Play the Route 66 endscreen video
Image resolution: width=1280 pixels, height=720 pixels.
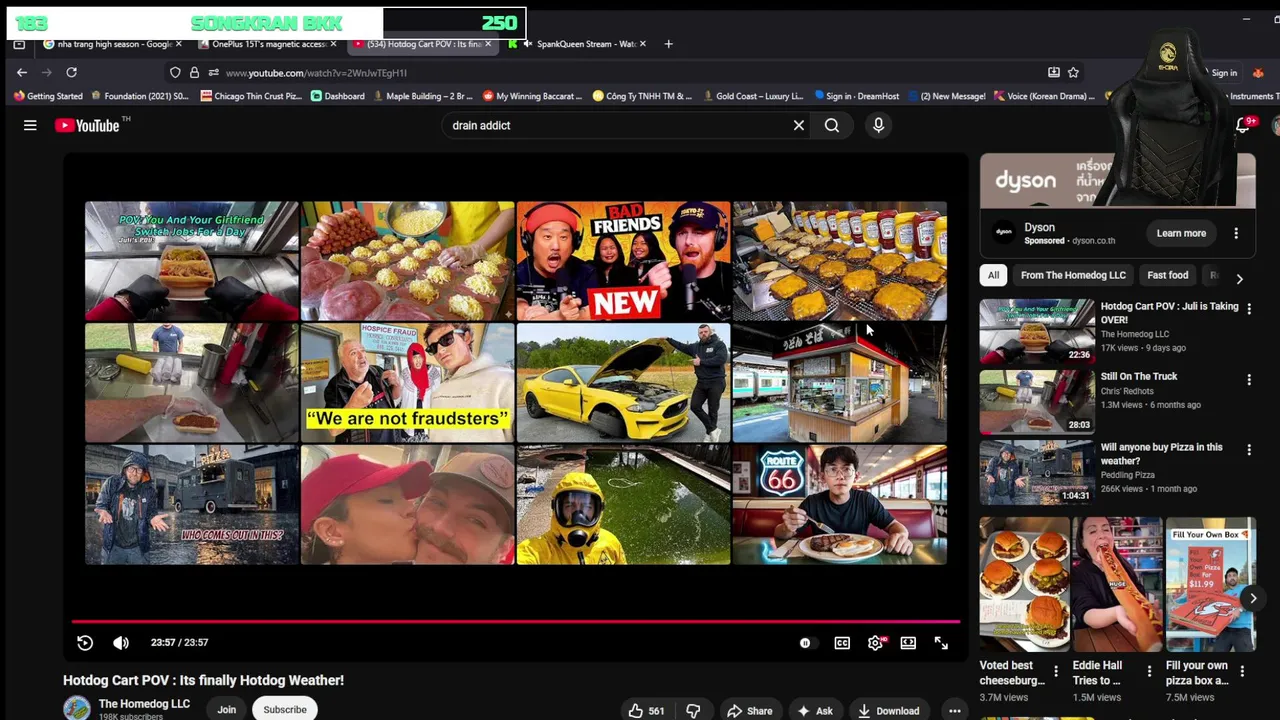(x=839, y=504)
